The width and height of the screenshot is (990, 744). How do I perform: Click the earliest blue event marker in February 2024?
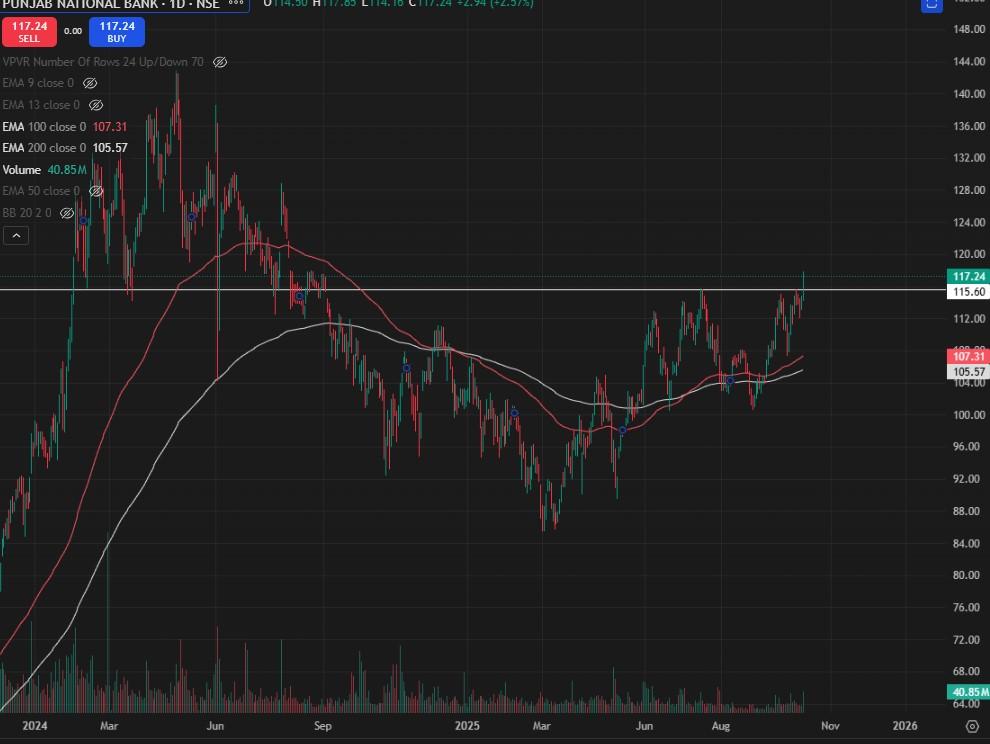[83, 220]
